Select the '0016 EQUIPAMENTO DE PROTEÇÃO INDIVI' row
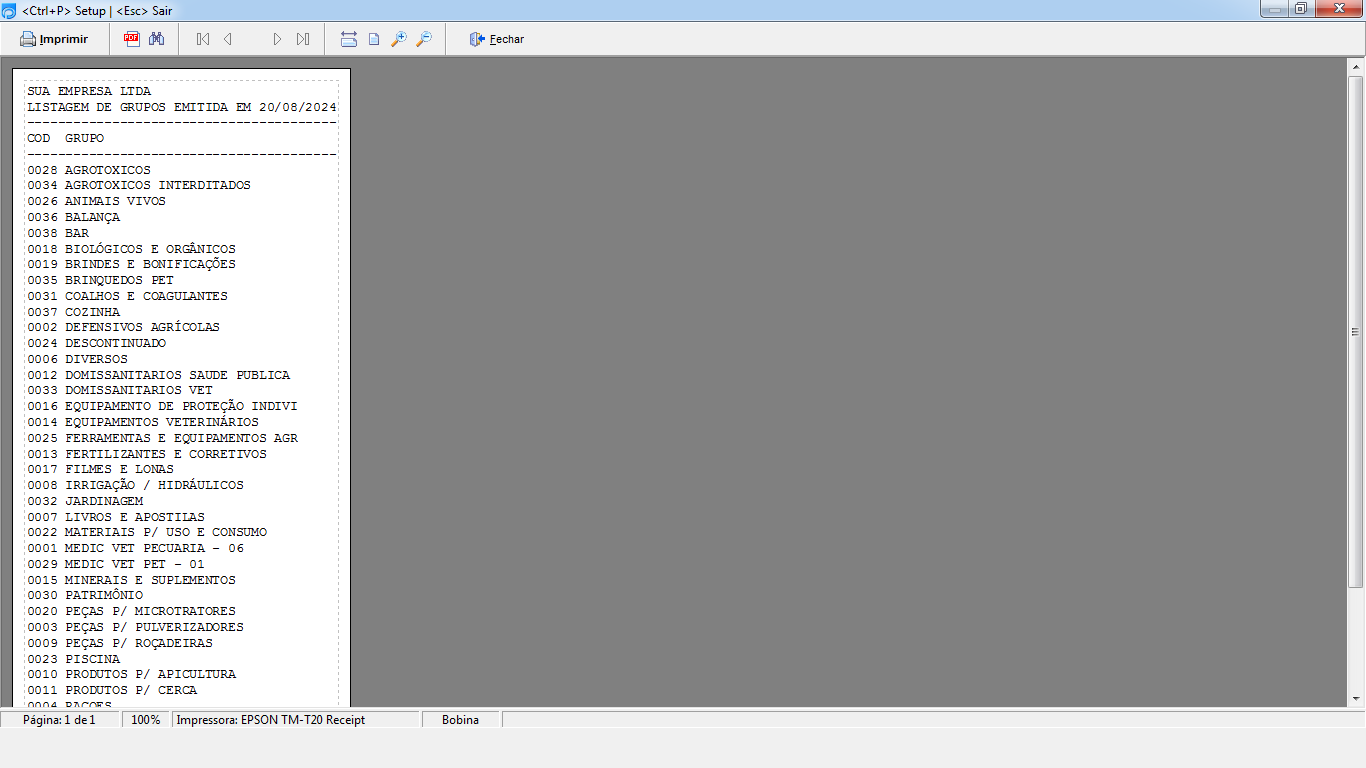 (x=163, y=406)
